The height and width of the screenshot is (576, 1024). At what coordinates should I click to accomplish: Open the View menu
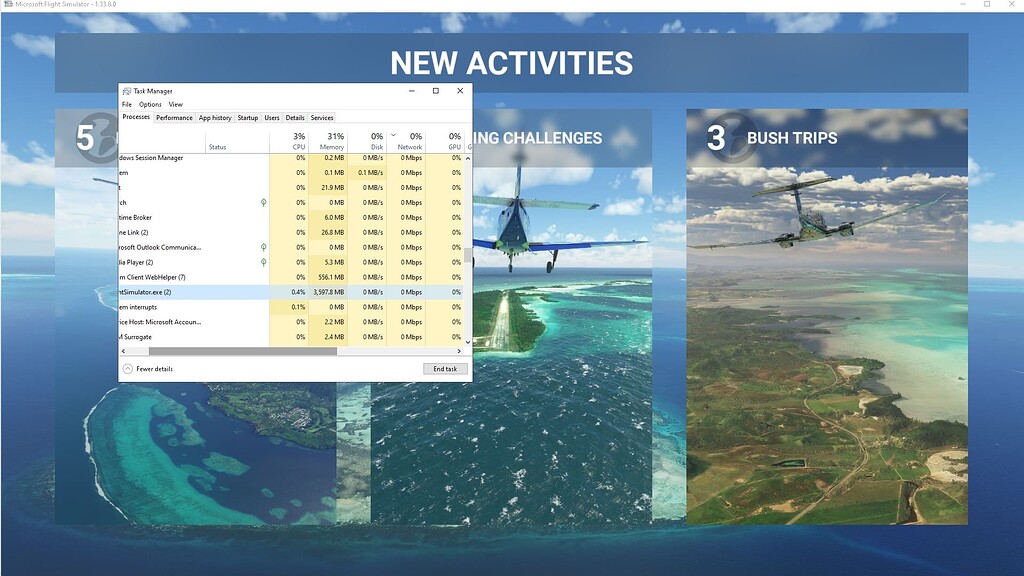pos(176,104)
